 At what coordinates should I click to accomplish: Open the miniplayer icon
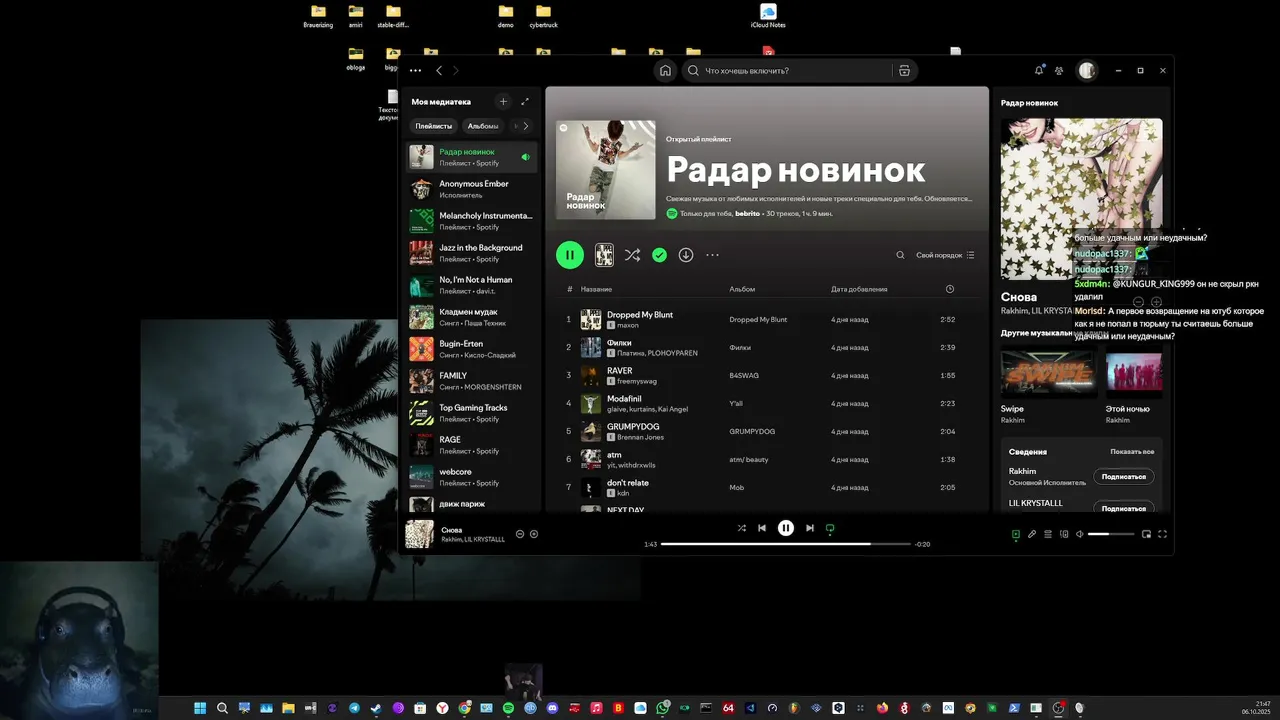(x=1146, y=534)
